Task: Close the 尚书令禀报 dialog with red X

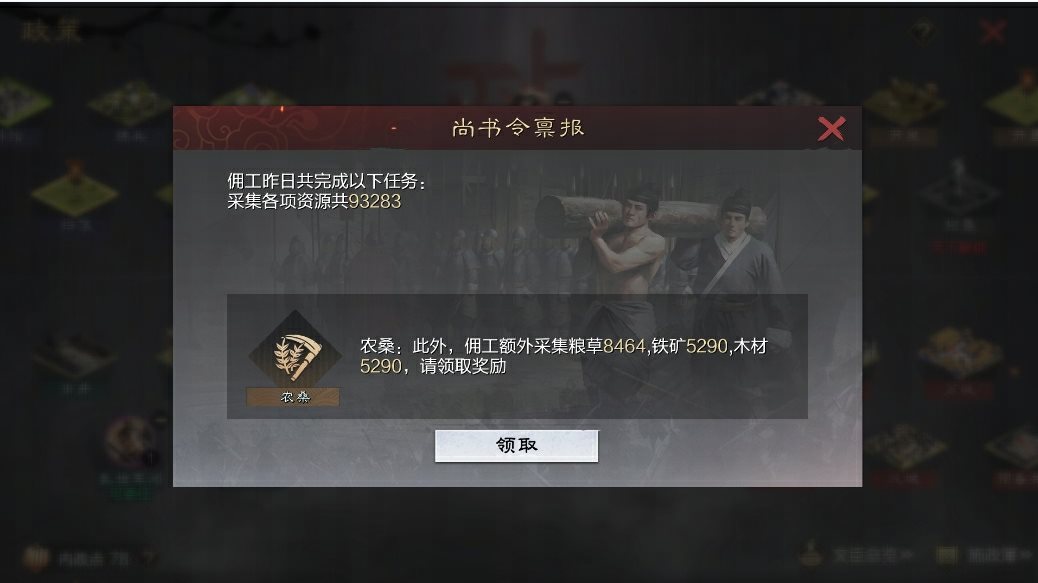Action: click(x=831, y=128)
